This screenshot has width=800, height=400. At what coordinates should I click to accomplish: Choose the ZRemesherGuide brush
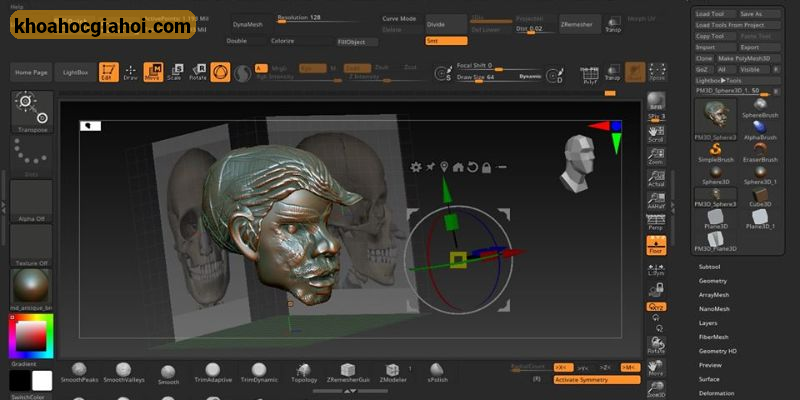[348, 372]
